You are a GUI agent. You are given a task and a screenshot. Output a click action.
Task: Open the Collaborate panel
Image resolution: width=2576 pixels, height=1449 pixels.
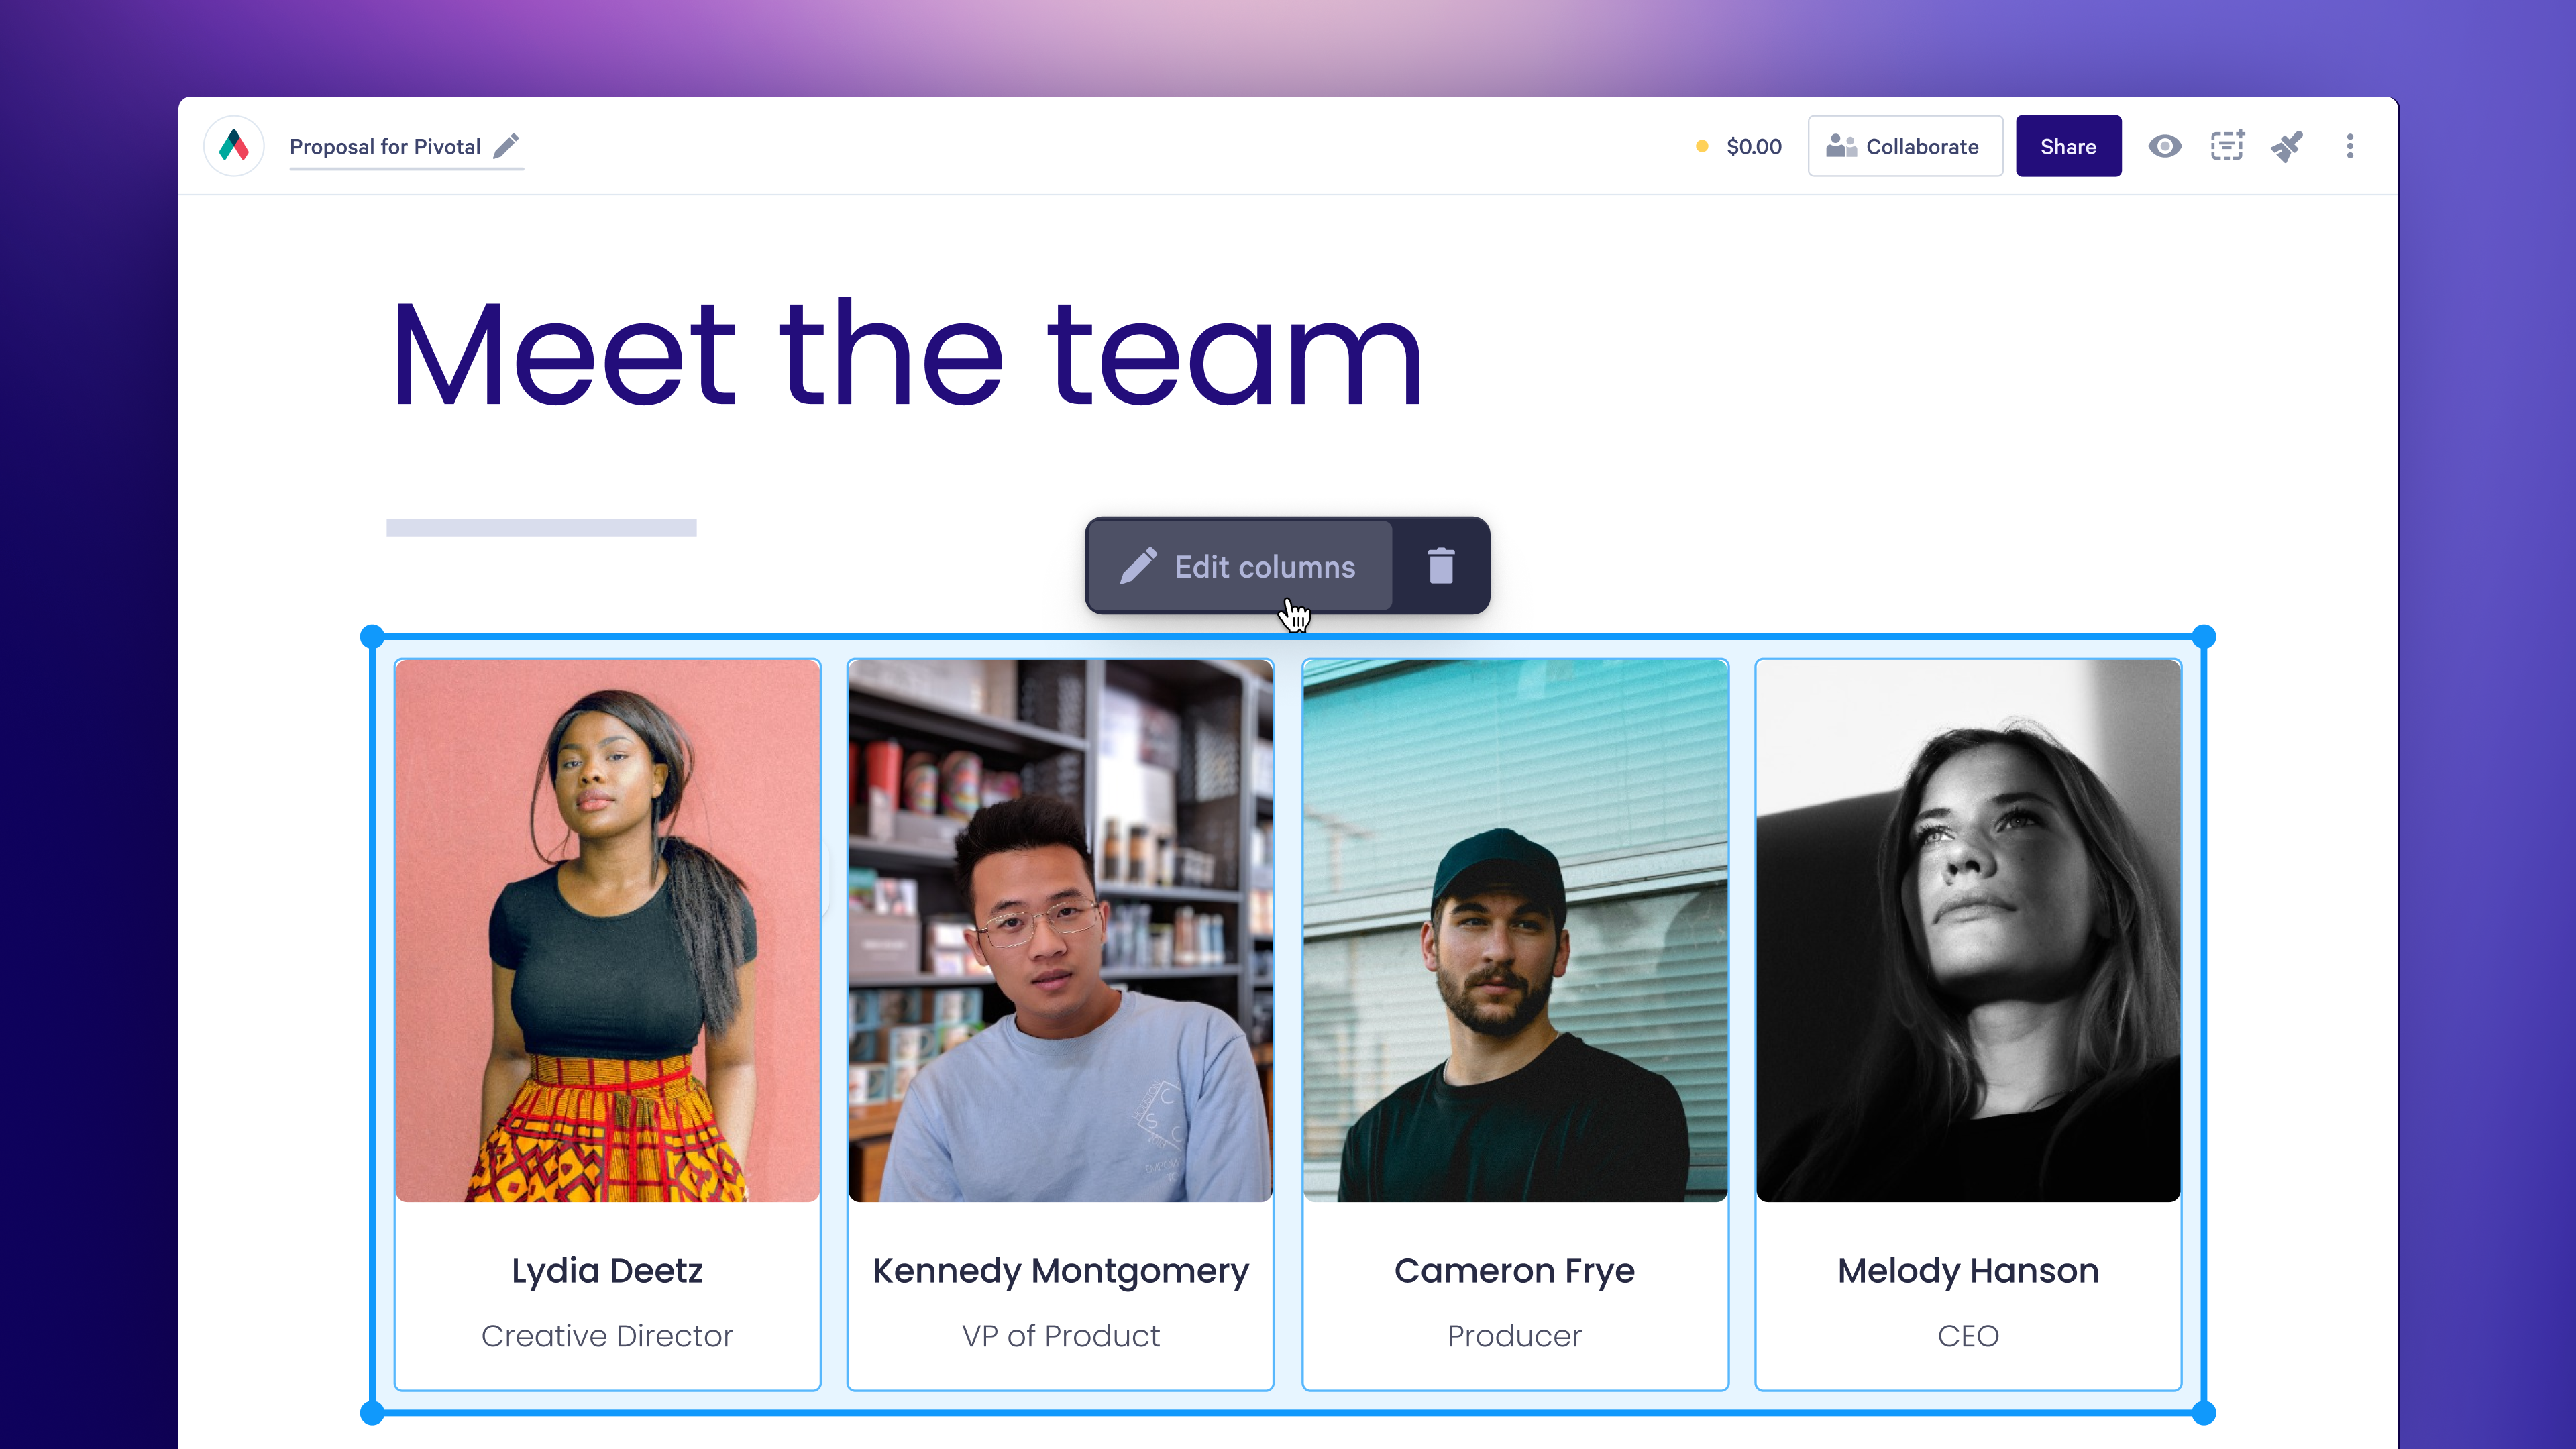tap(1904, 146)
